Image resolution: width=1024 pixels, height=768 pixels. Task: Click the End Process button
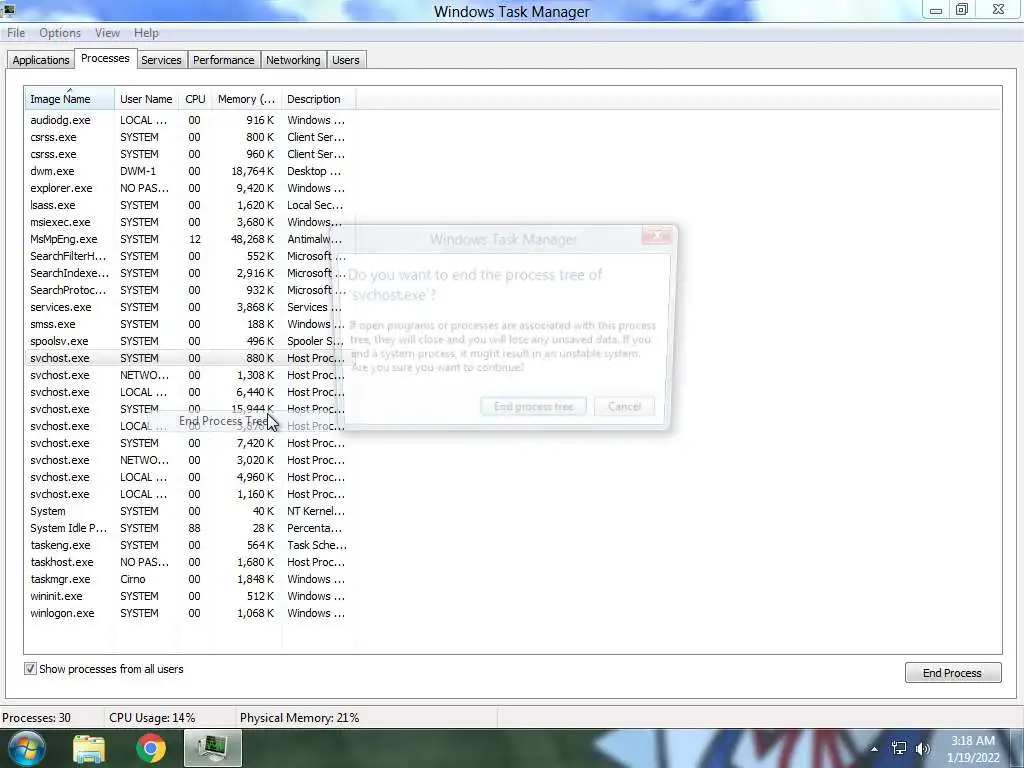(x=952, y=673)
